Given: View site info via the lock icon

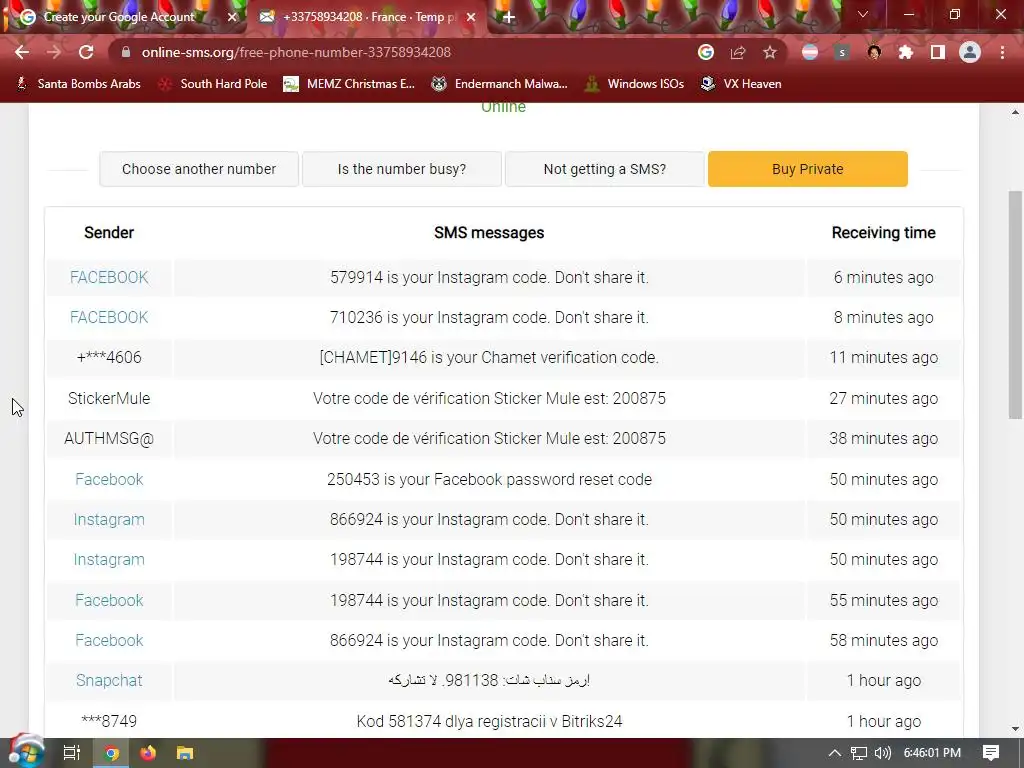Looking at the screenshot, I should 126,52.
